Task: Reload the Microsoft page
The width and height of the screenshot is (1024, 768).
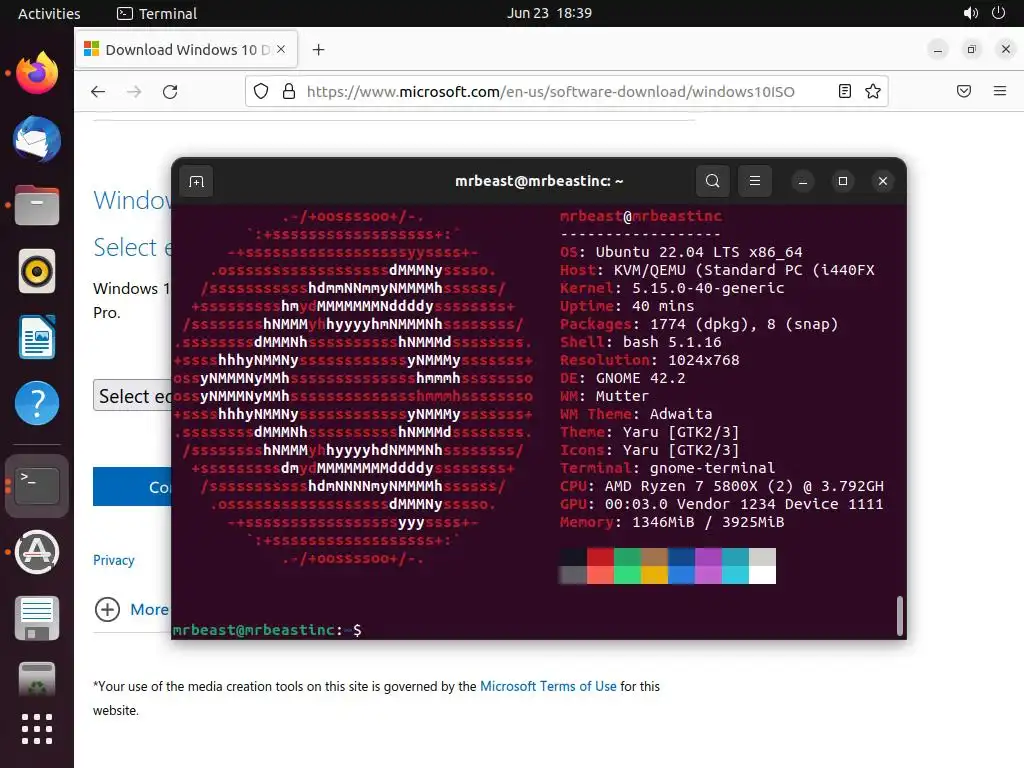Action: click(x=170, y=91)
